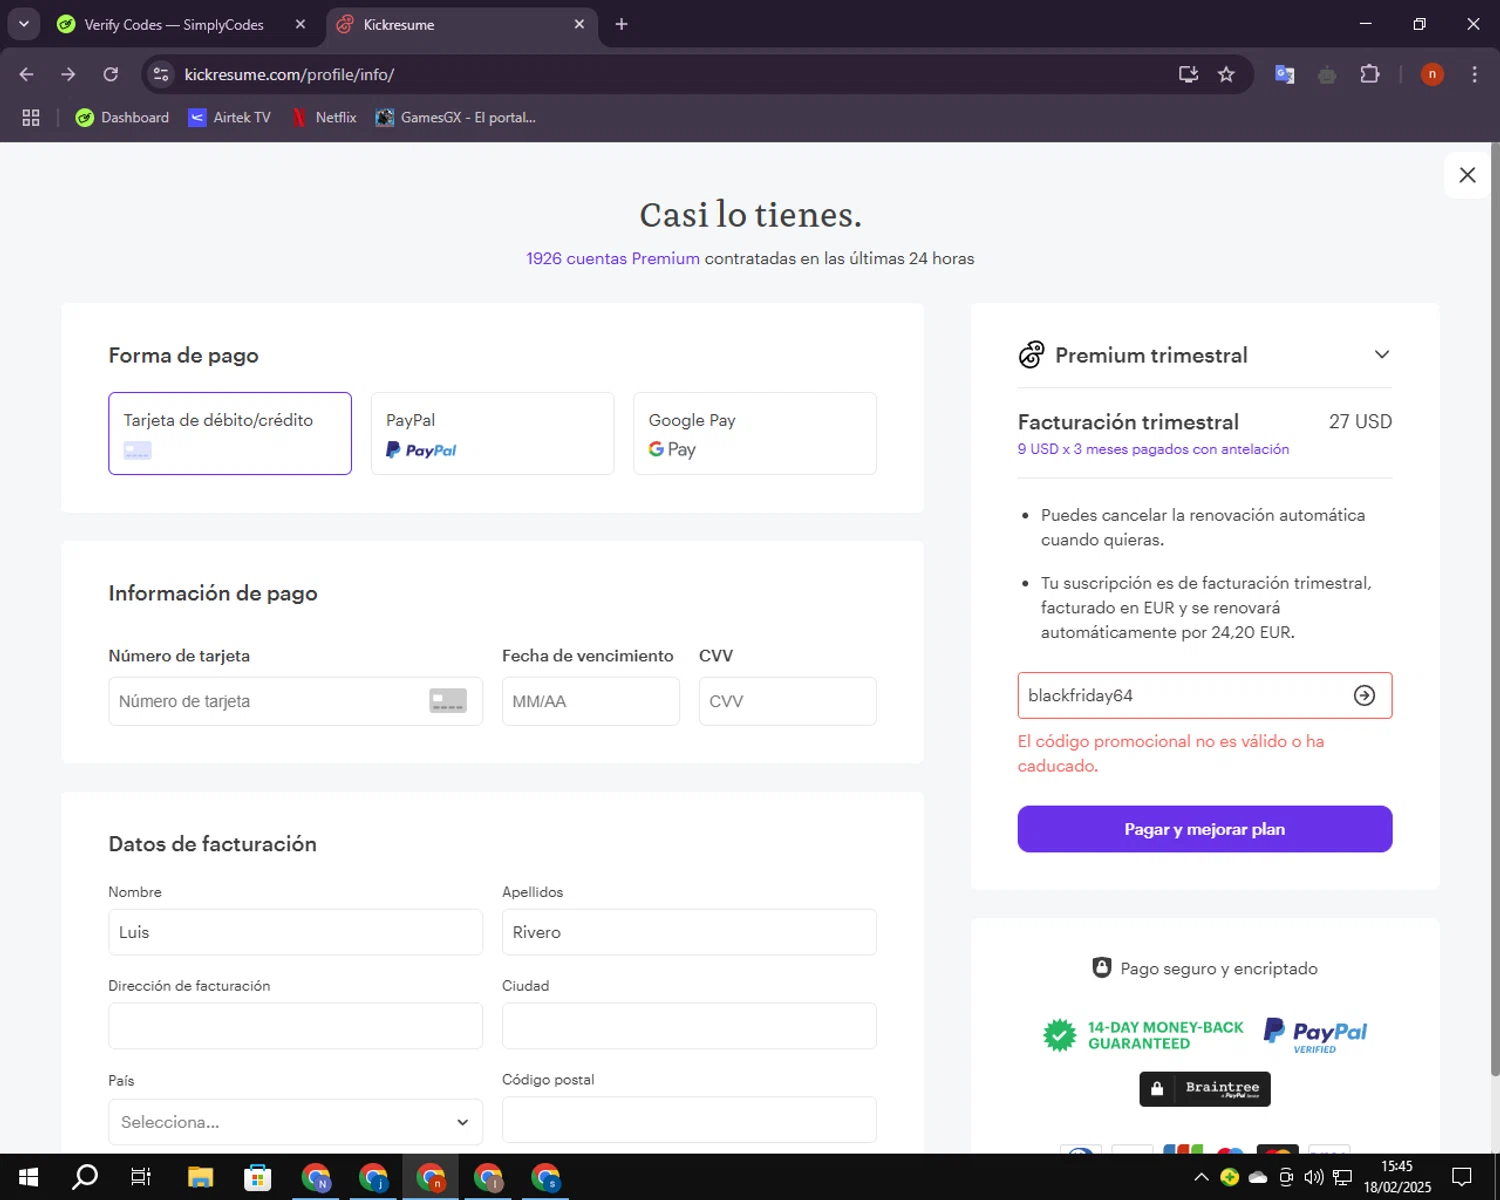Screen dimensions: 1500x1200
Task: Click the grey extension icon beside Translate
Action: 1327,74
